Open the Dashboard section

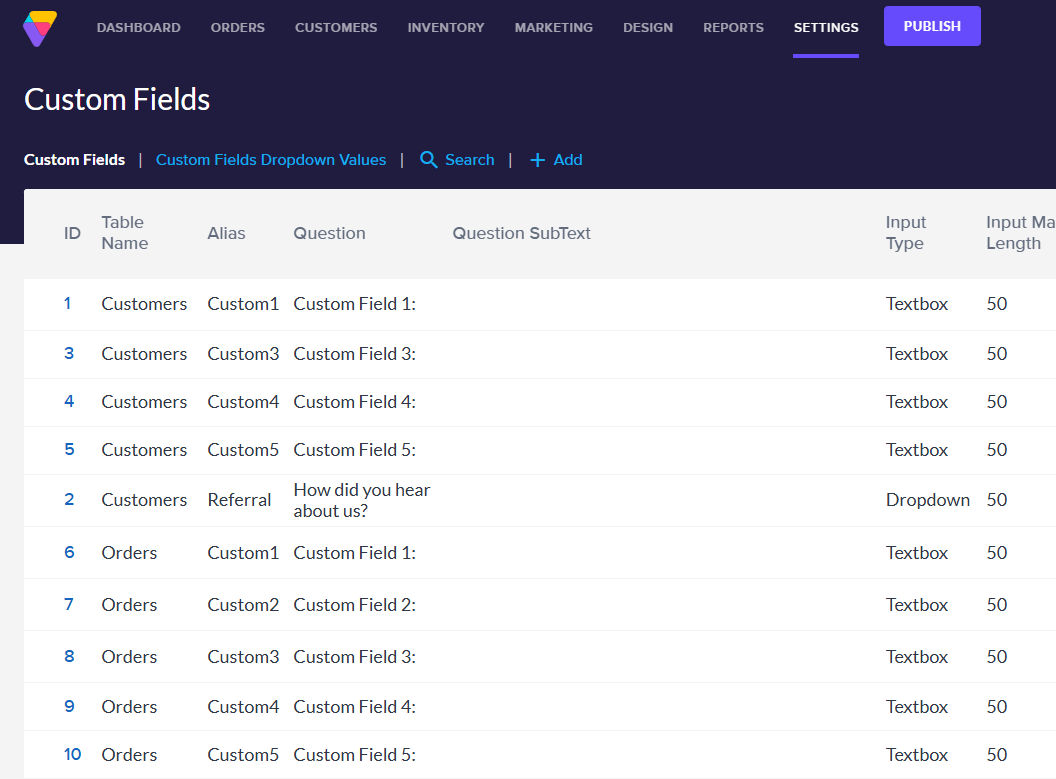(x=138, y=27)
